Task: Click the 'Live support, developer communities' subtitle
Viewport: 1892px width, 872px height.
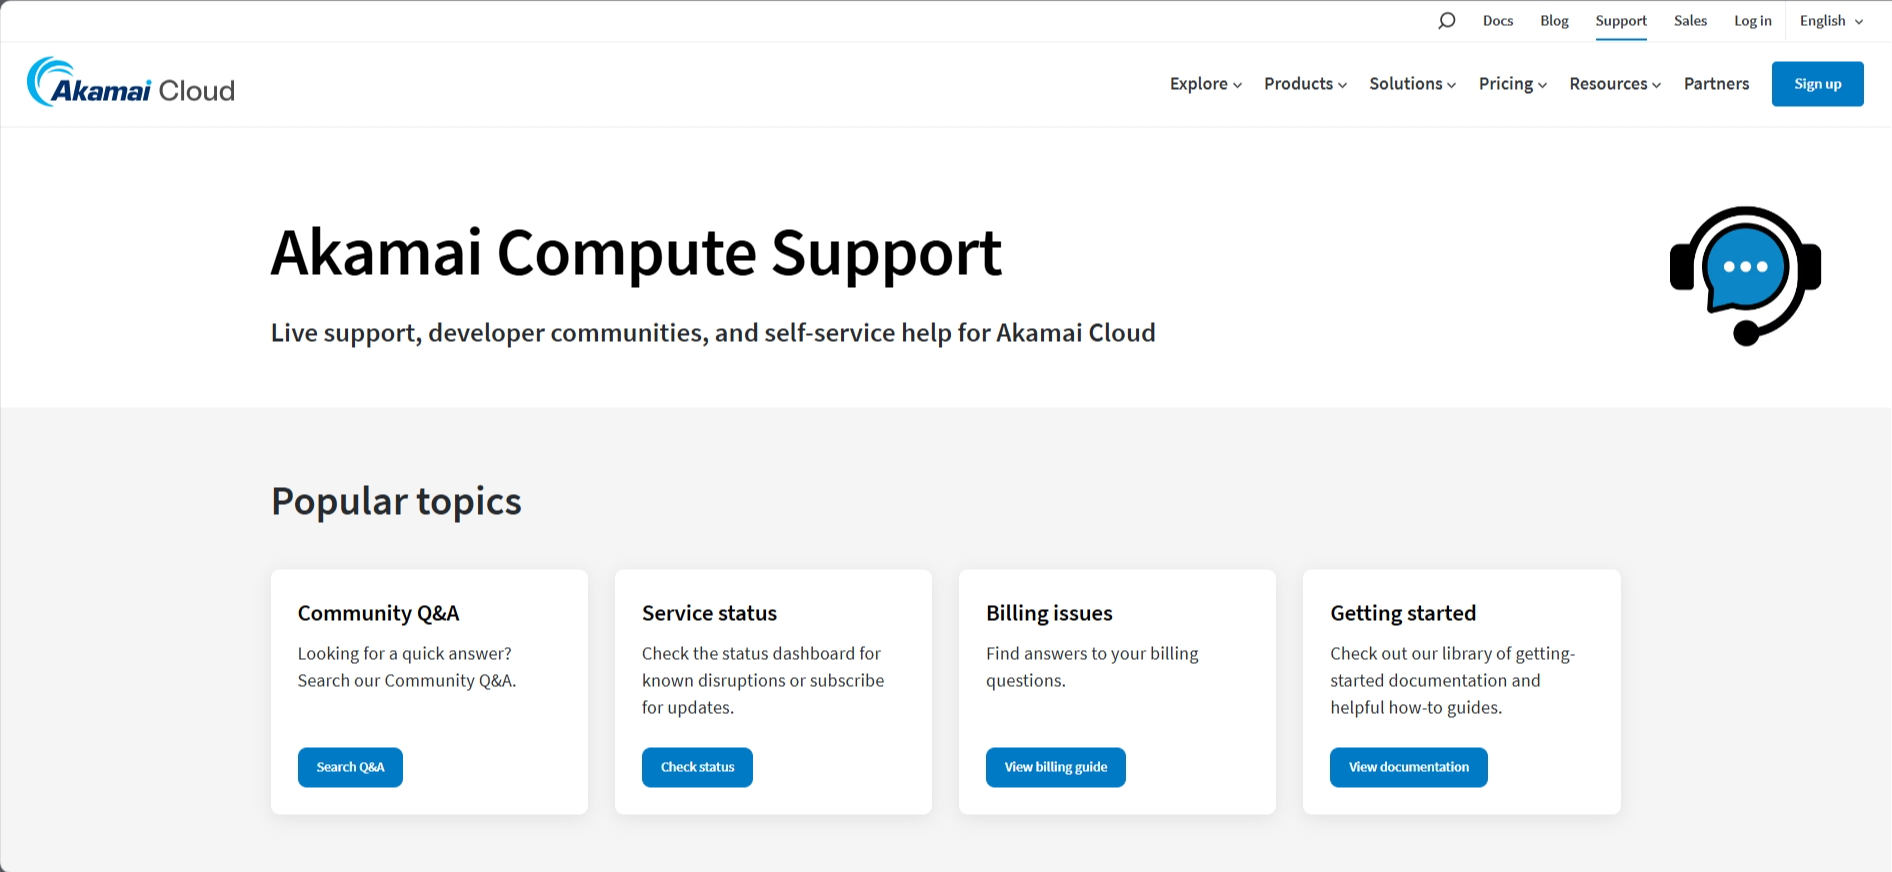Action: (713, 333)
